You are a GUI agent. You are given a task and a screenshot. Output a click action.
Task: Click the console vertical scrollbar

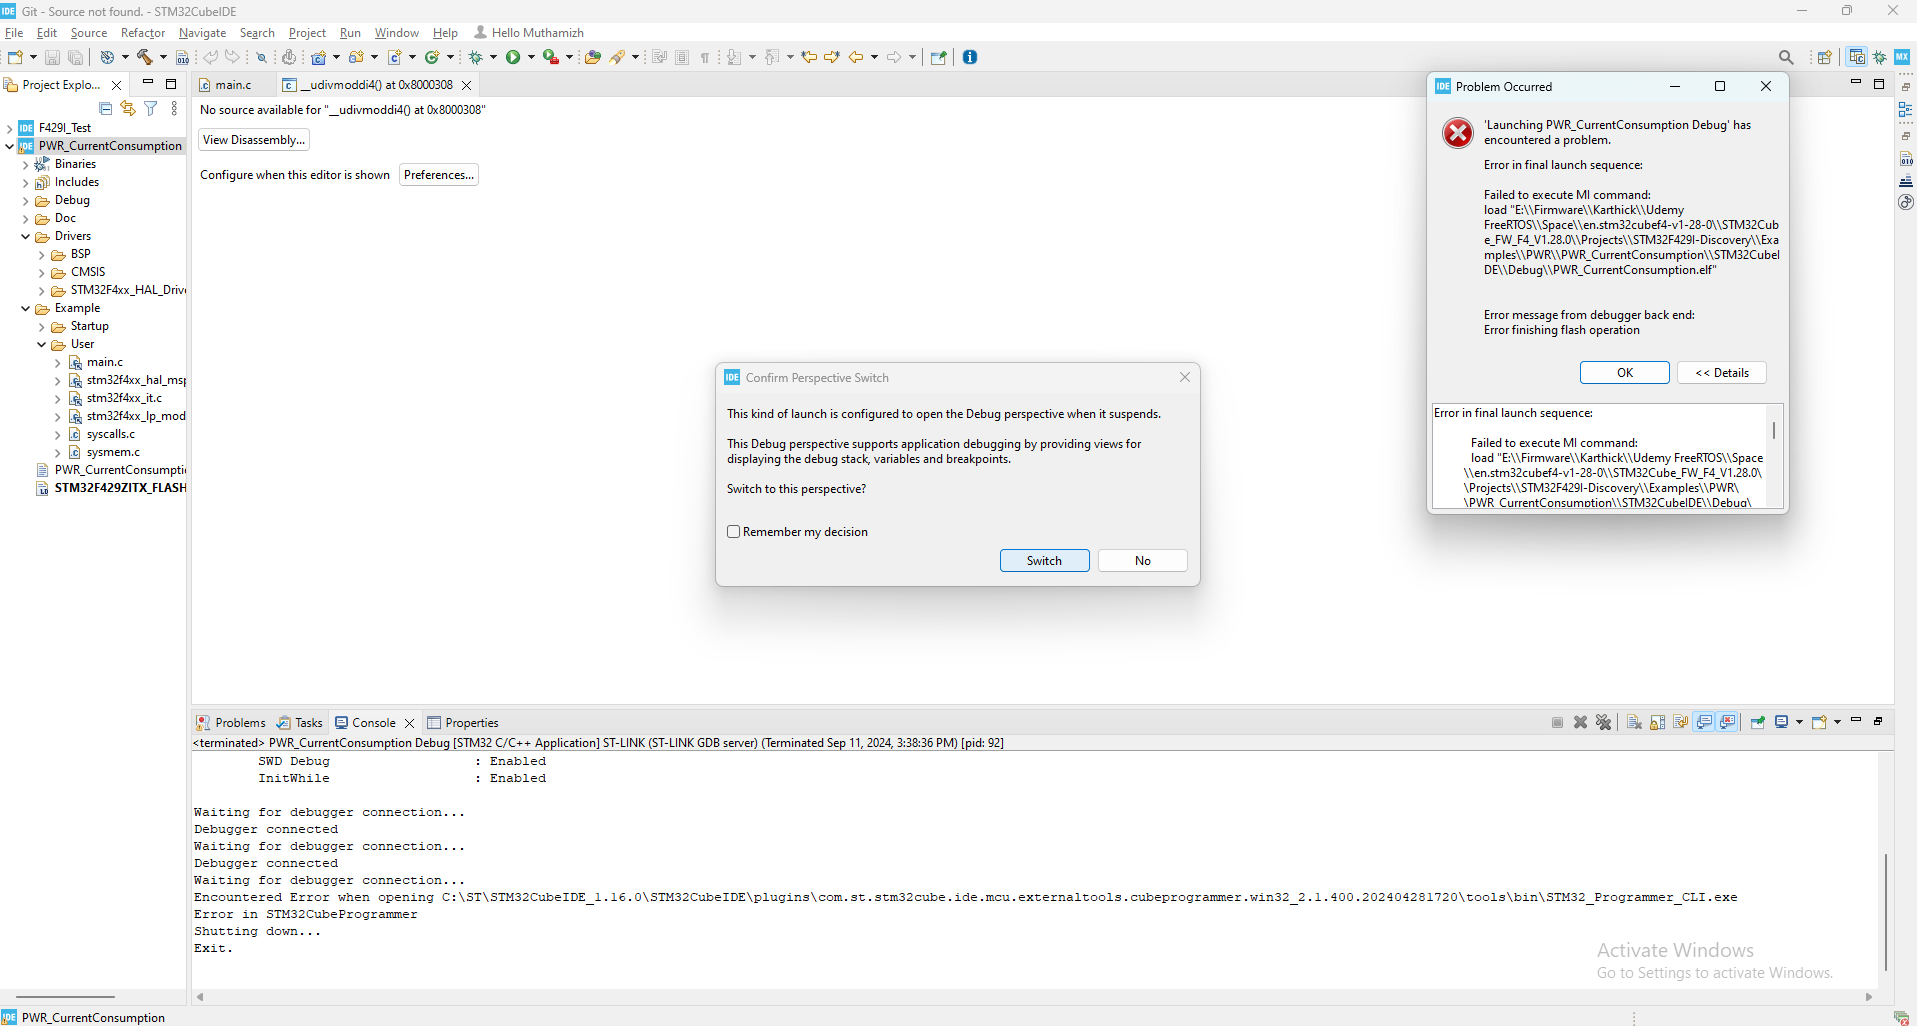pyautogui.click(x=1884, y=910)
